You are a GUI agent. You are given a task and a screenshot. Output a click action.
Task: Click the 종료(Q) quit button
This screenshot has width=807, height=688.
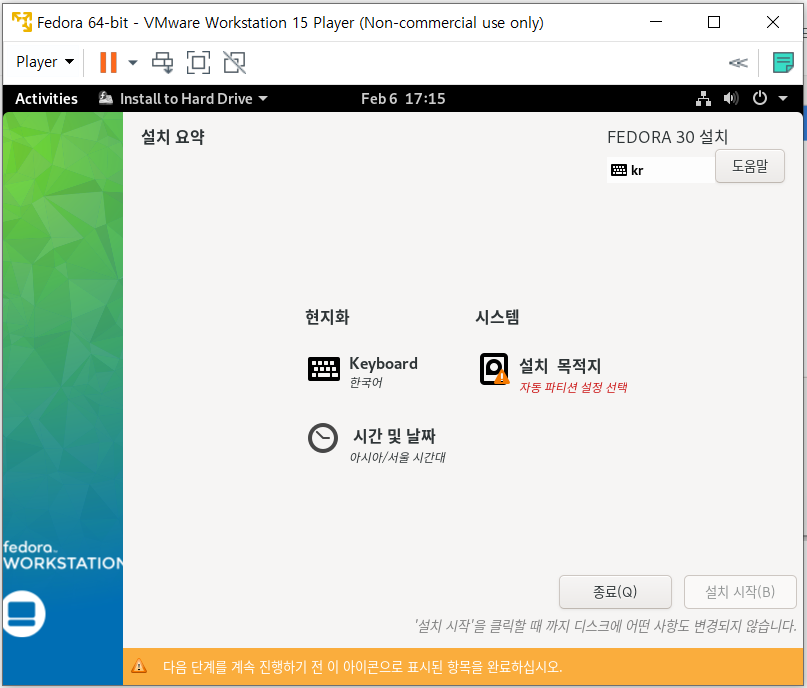pyautogui.click(x=615, y=592)
